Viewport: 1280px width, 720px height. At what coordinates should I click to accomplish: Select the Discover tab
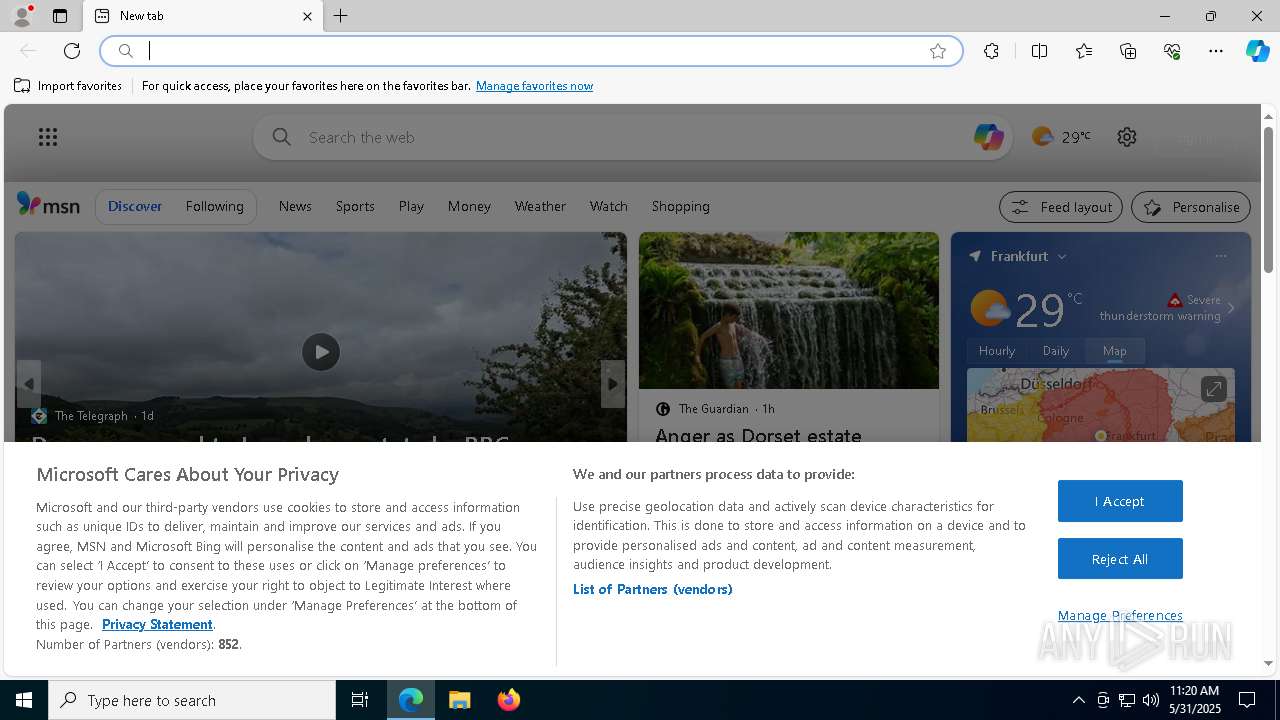click(x=135, y=206)
